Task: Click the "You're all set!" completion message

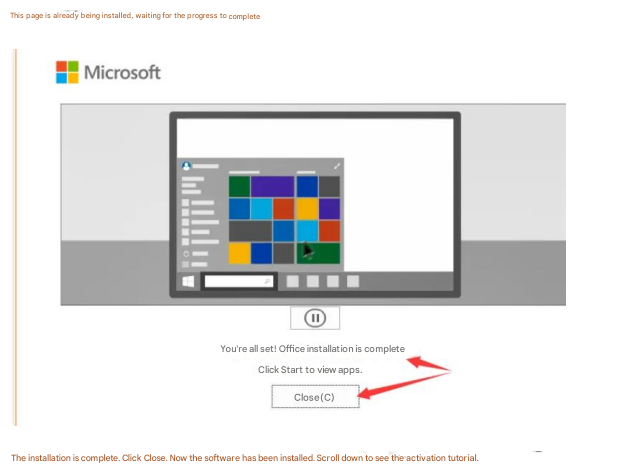Action: click(312, 348)
